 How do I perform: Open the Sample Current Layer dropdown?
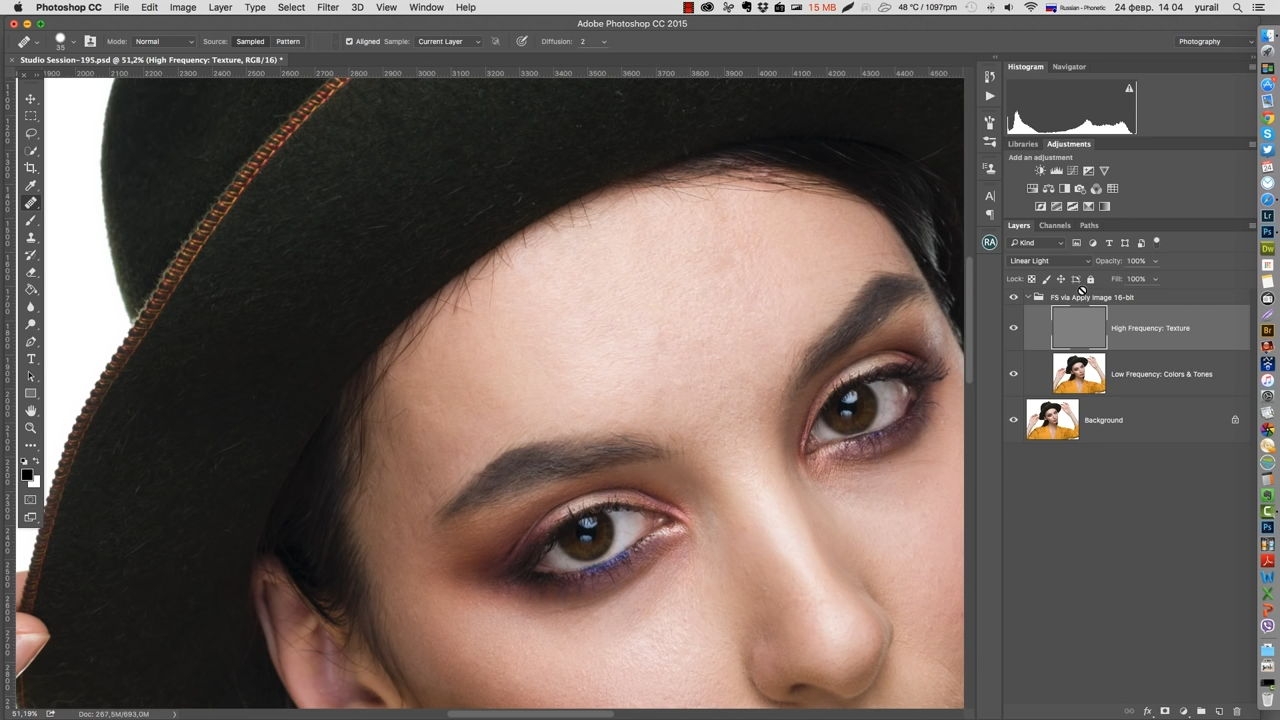(x=448, y=42)
